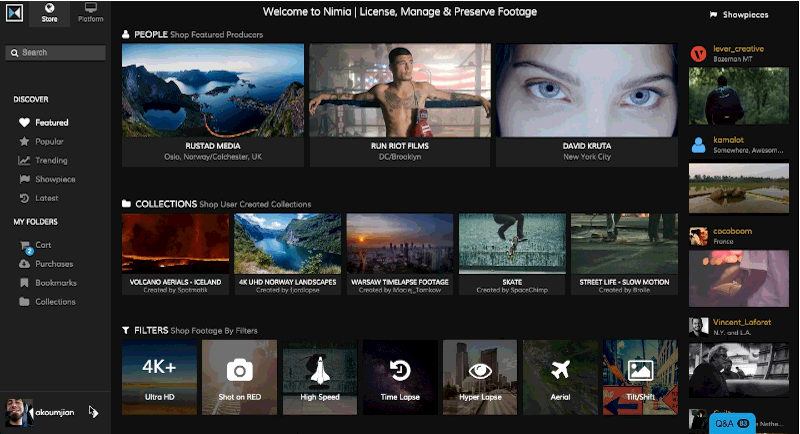Screen dimensions: 800x434
Task: Open the Q&A chat button
Action: (x=732, y=424)
